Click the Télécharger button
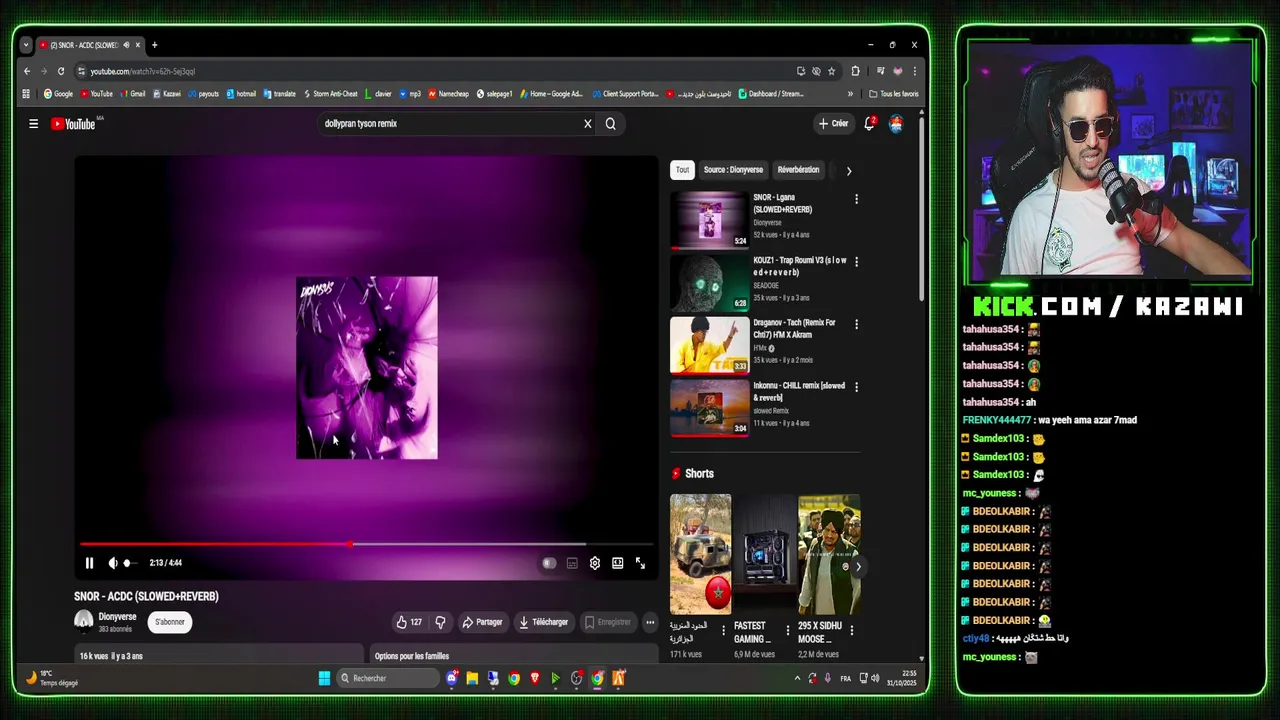The image size is (1280, 720). point(543,622)
